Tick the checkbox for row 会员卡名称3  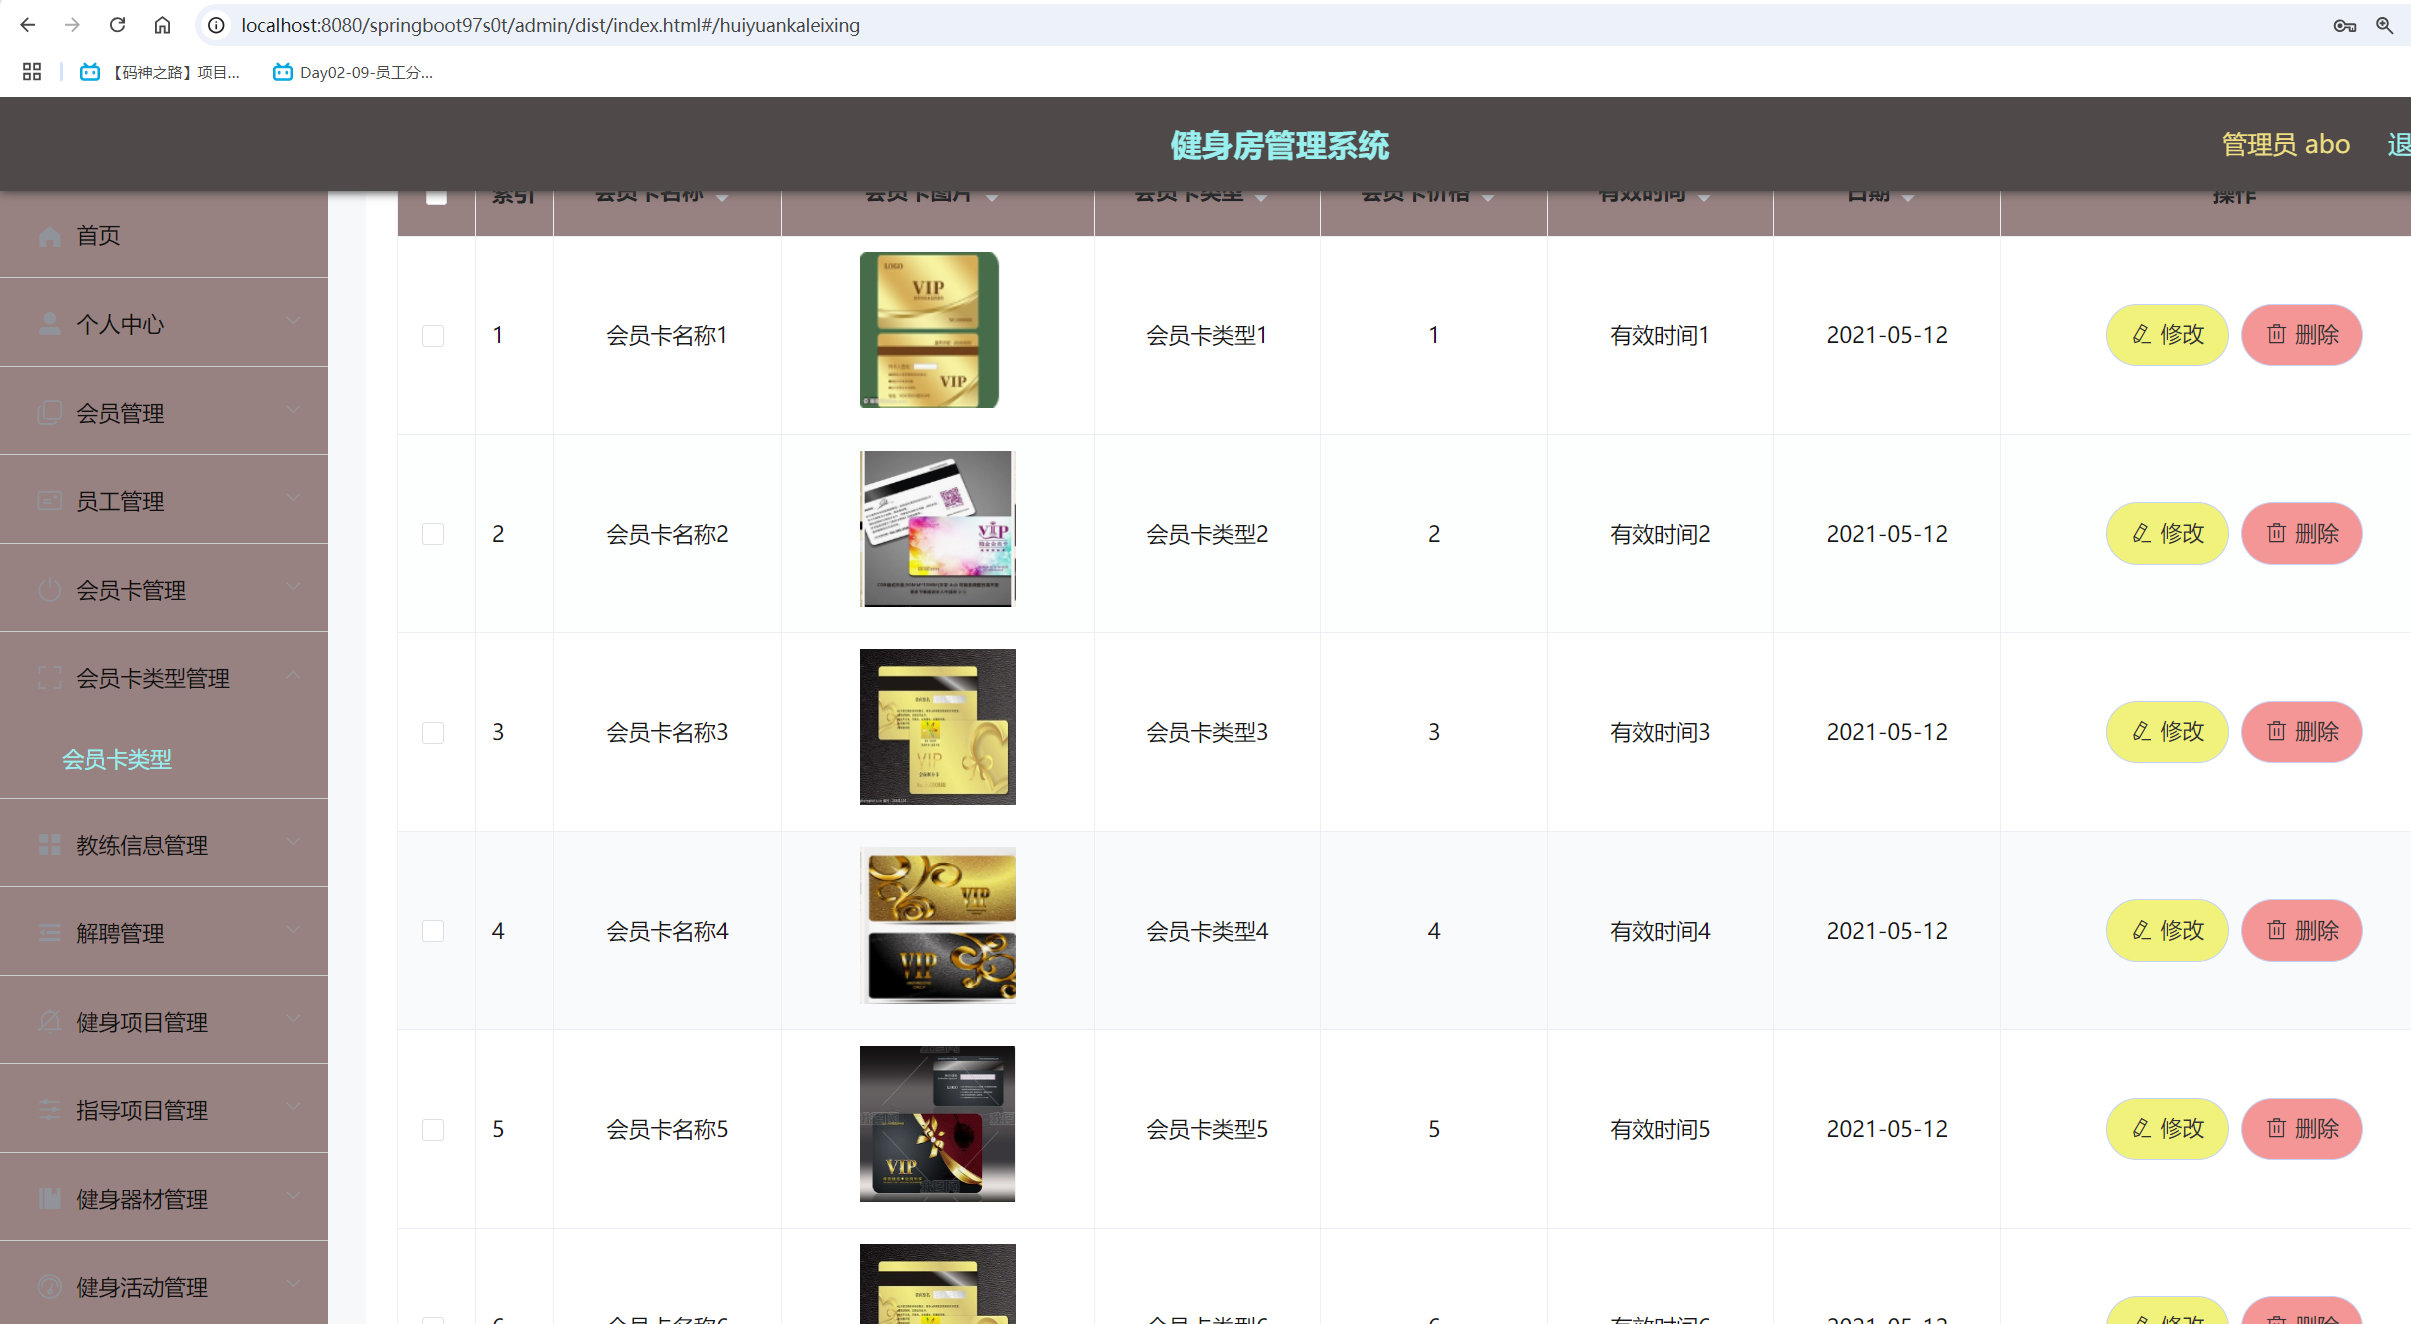point(433,733)
